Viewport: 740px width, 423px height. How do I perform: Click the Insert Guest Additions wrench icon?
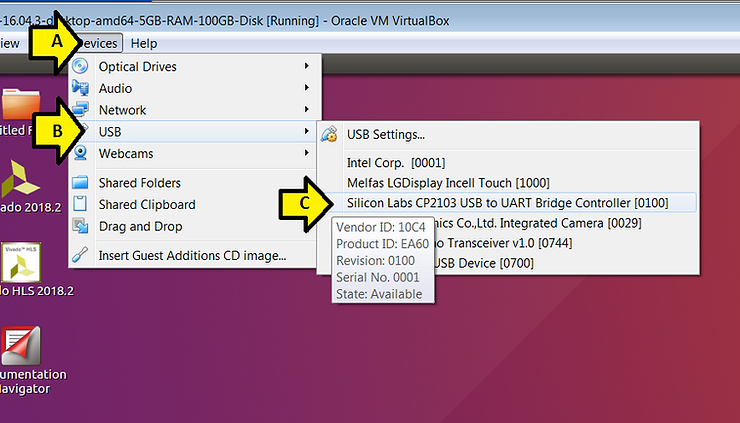(81, 255)
